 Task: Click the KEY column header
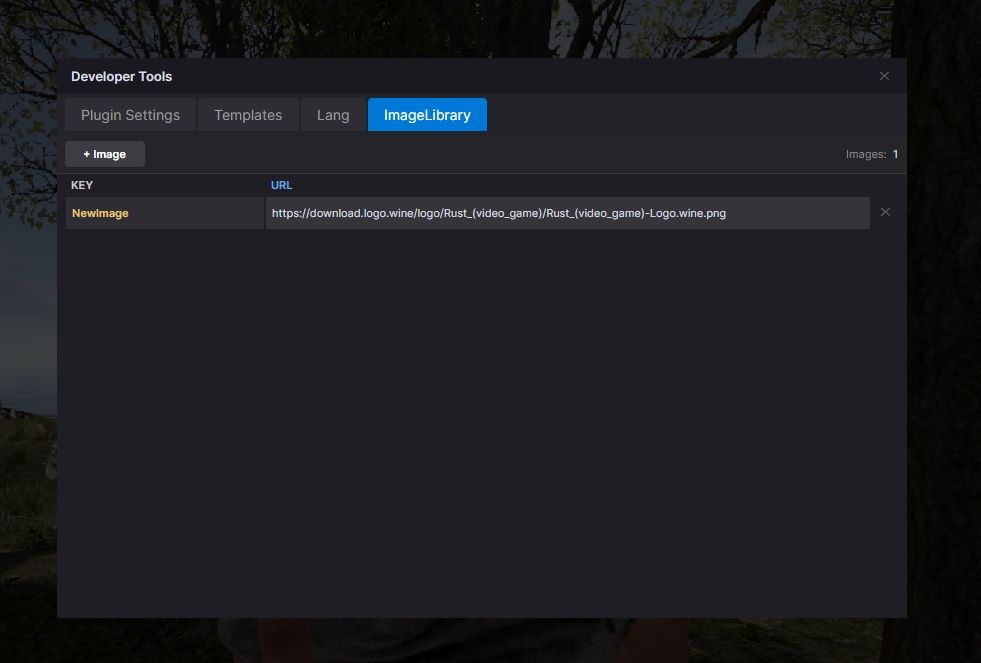(81, 185)
